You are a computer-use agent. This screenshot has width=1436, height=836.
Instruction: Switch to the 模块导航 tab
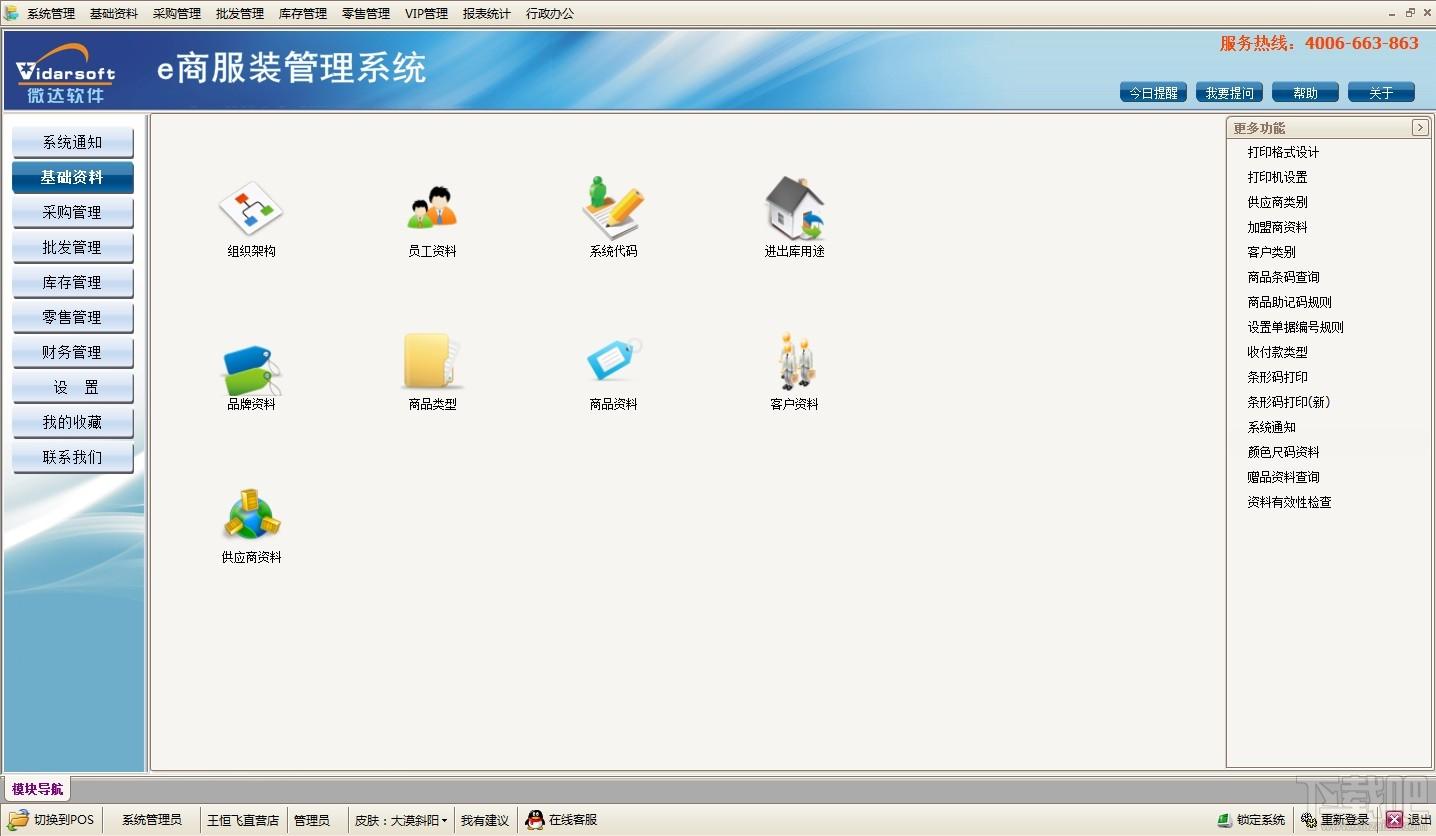[37, 789]
